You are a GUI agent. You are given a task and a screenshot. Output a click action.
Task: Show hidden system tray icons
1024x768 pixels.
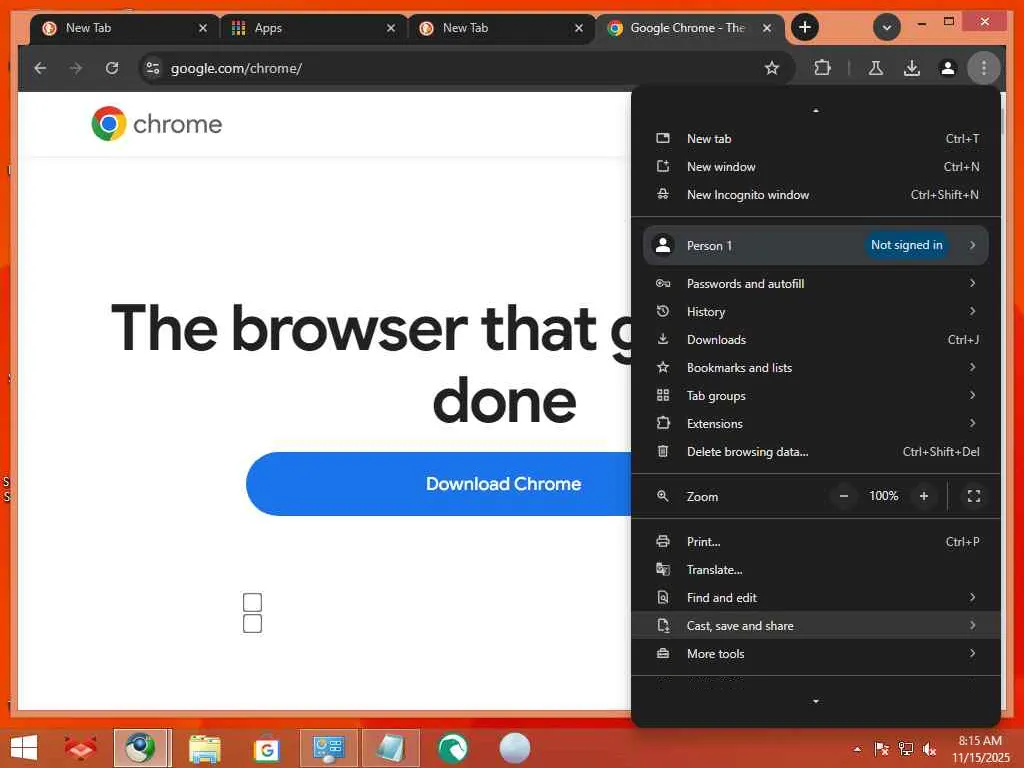point(857,749)
